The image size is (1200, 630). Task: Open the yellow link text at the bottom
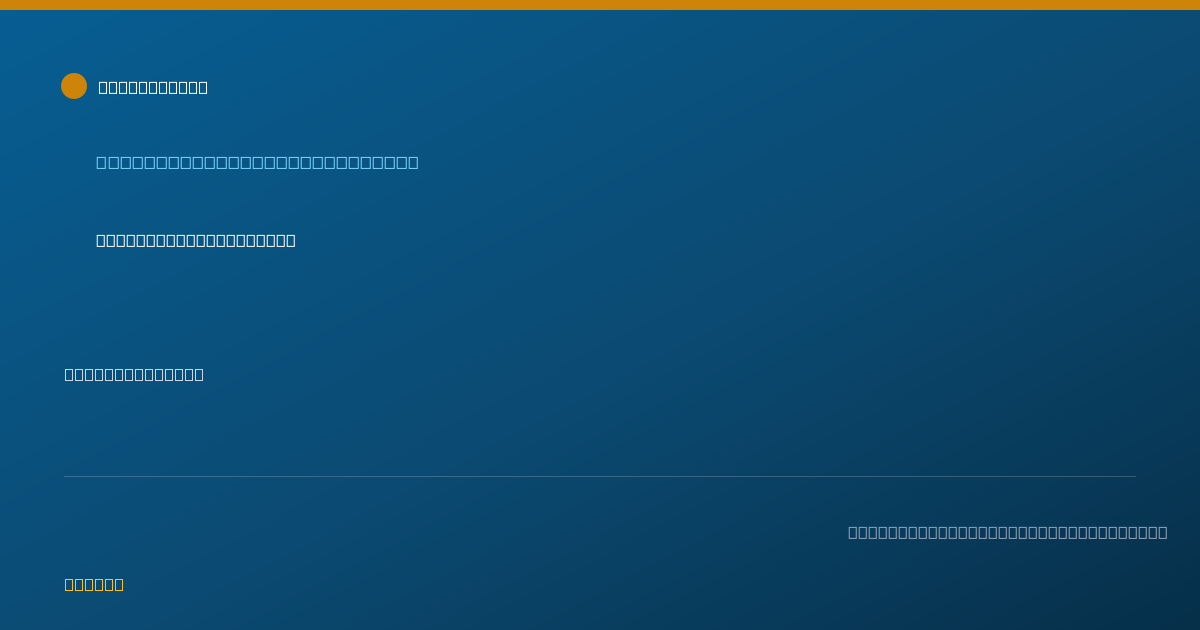[94, 584]
